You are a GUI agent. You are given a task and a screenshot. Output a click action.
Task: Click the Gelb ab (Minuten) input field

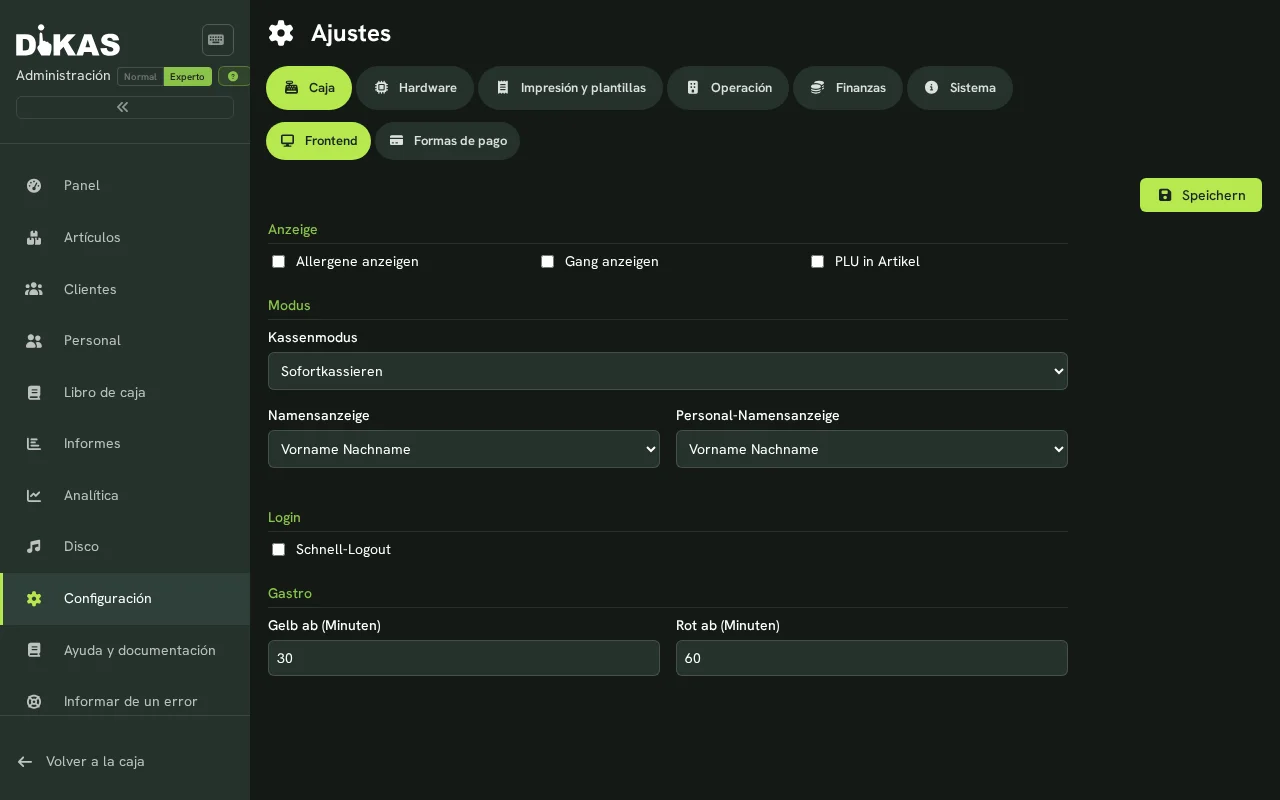pyautogui.click(x=464, y=658)
